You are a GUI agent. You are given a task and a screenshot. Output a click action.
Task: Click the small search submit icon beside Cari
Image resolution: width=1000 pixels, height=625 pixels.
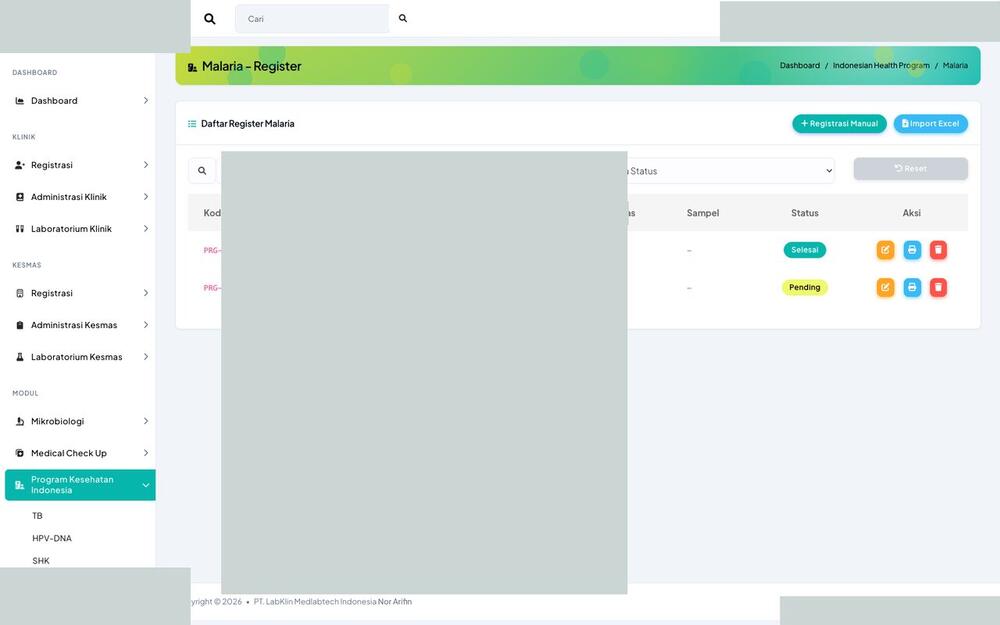[x=403, y=18]
